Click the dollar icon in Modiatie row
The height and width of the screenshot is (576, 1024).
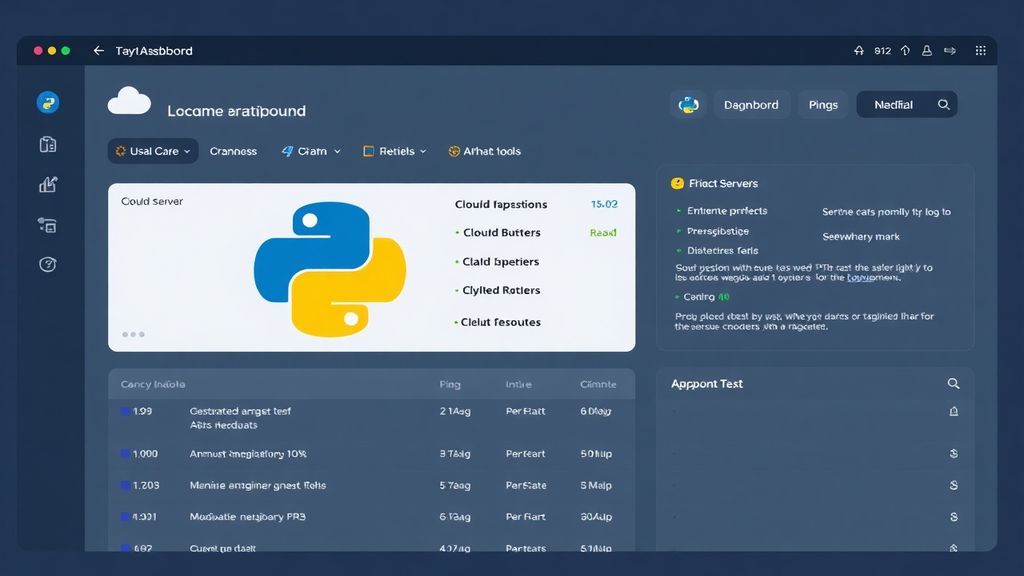pos(953,517)
